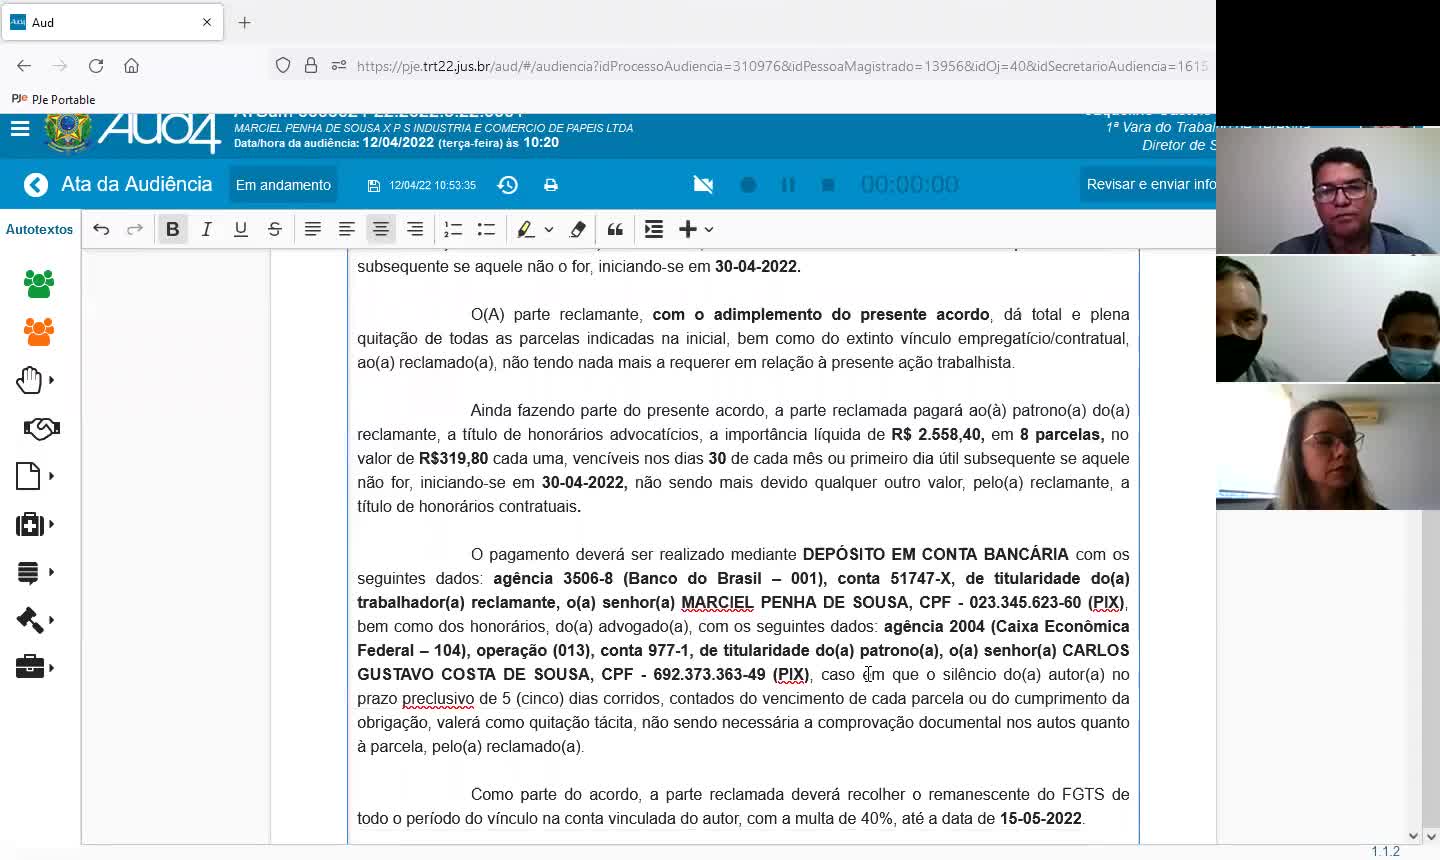Expand the document page autotext menu
Image resolution: width=1440 pixels, height=860 pixels.
click(34, 476)
